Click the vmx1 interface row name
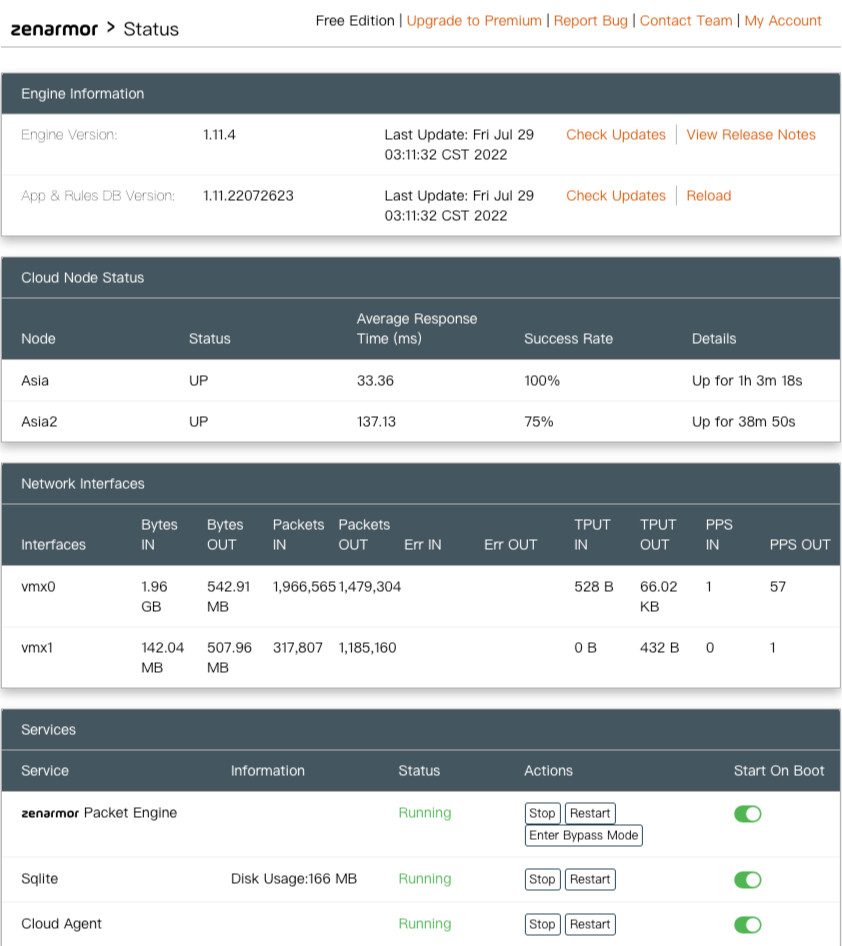 pyautogui.click(x=37, y=647)
